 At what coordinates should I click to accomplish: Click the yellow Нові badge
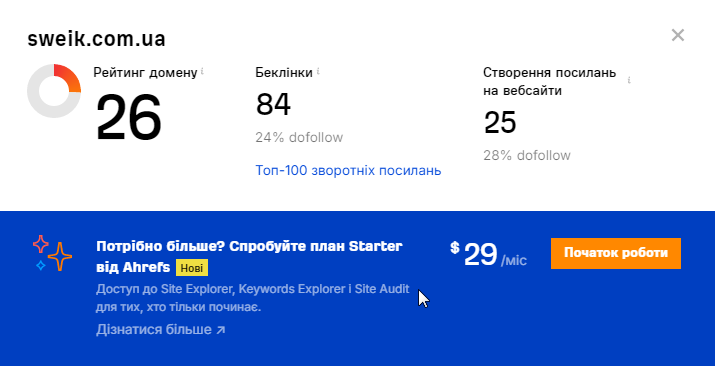[x=192, y=268]
